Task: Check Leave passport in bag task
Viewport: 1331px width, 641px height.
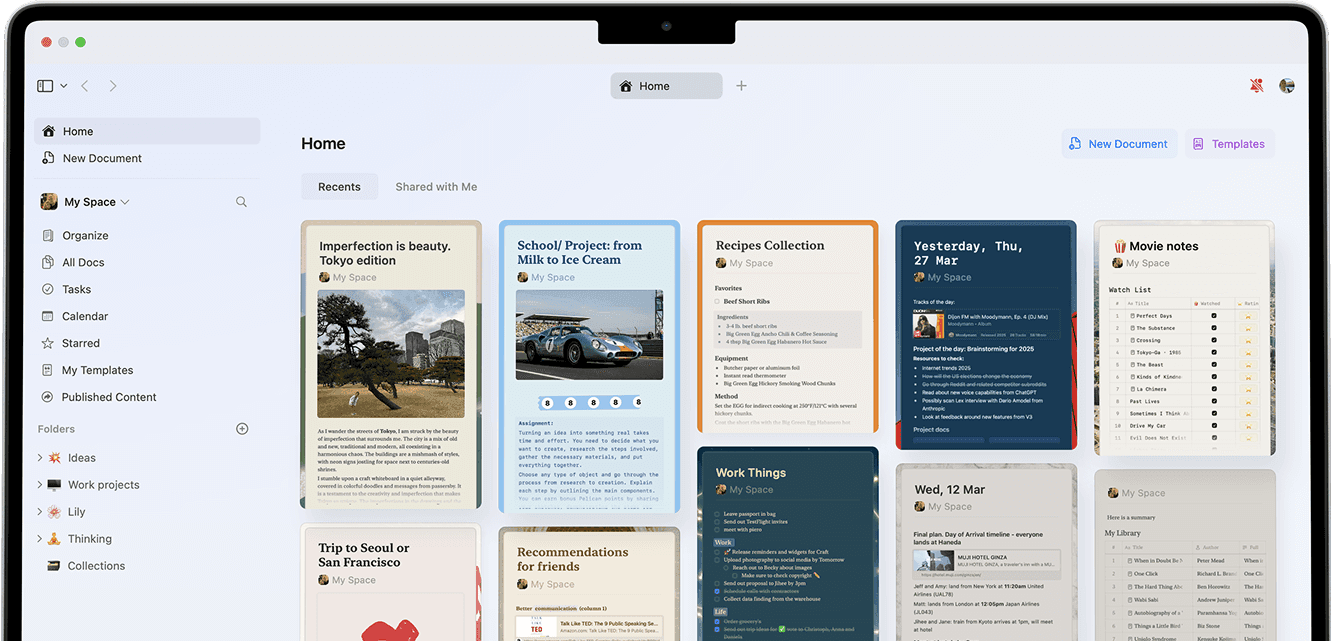Action: pyautogui.click(x=717, y=514)
